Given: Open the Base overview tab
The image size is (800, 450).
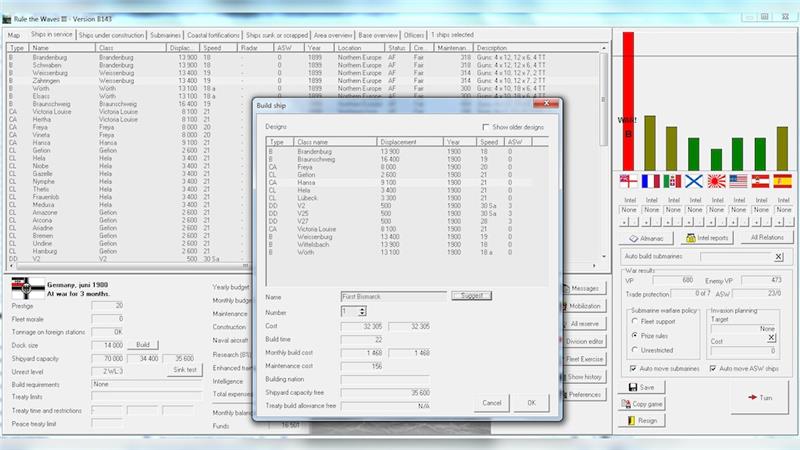Looking at the screenshot, I should pyautogui.click(x=378, y=35).
